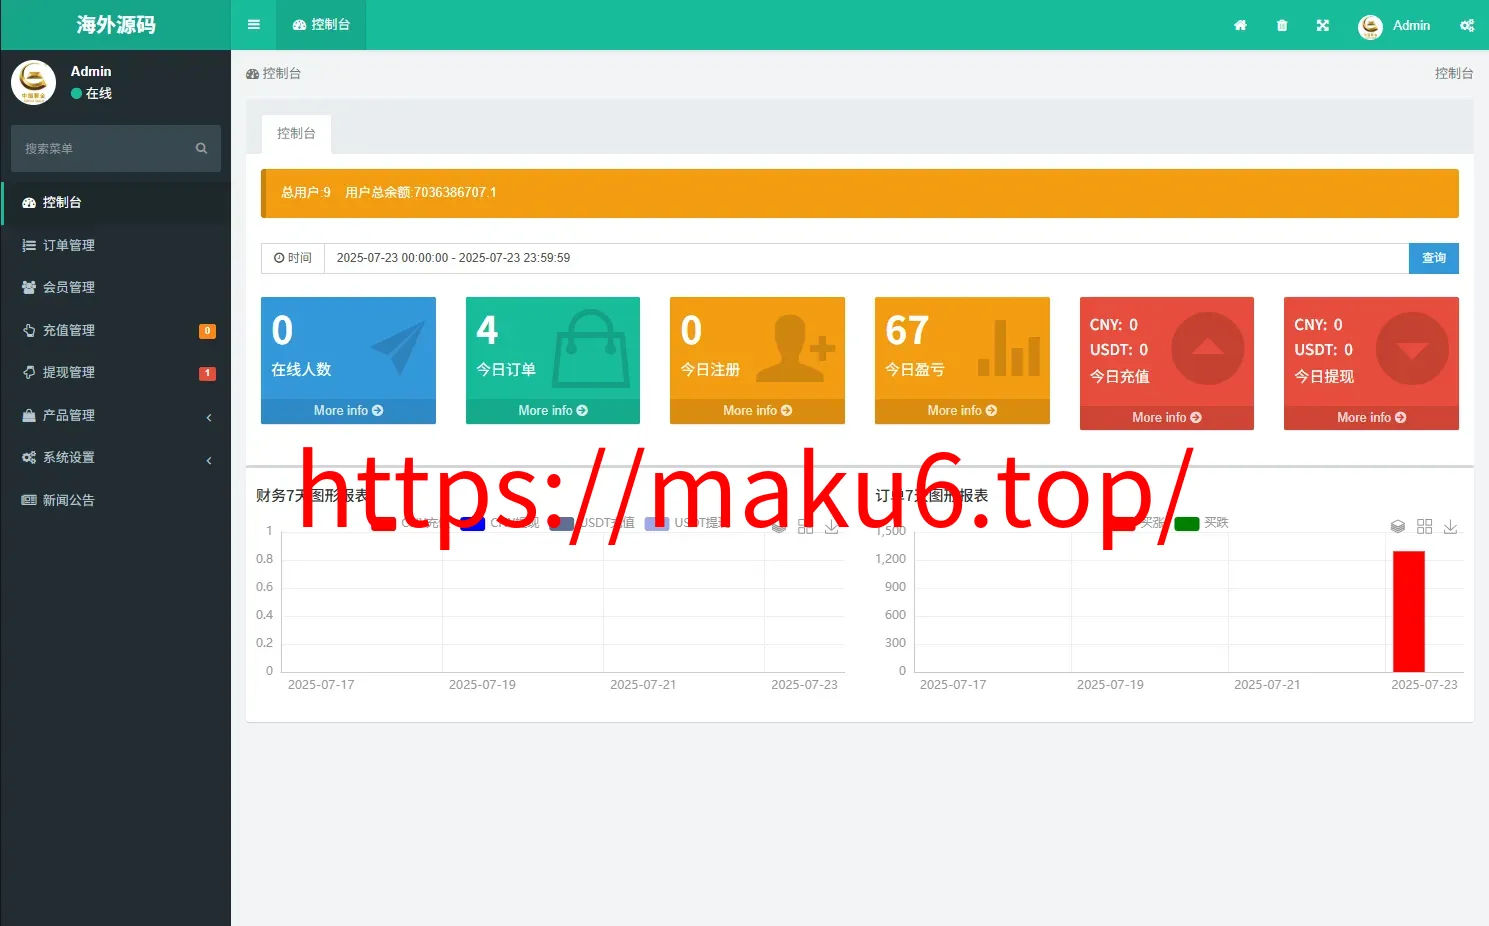
Task: Open 会员管理 in the sidebar
Action: tap(116, 287)
